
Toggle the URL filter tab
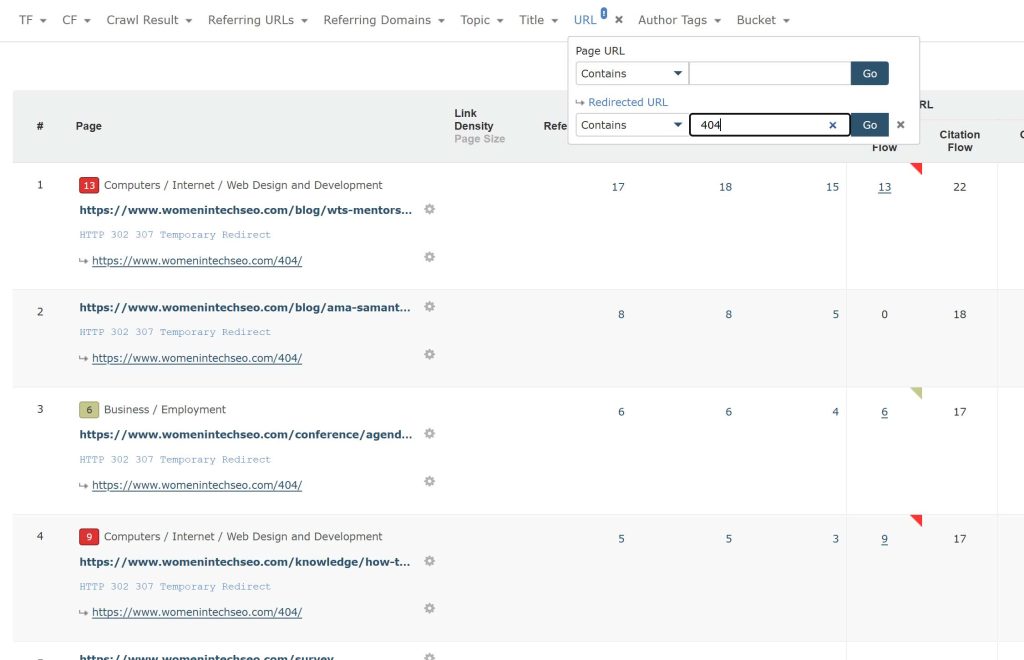click(x=585, y=20)
